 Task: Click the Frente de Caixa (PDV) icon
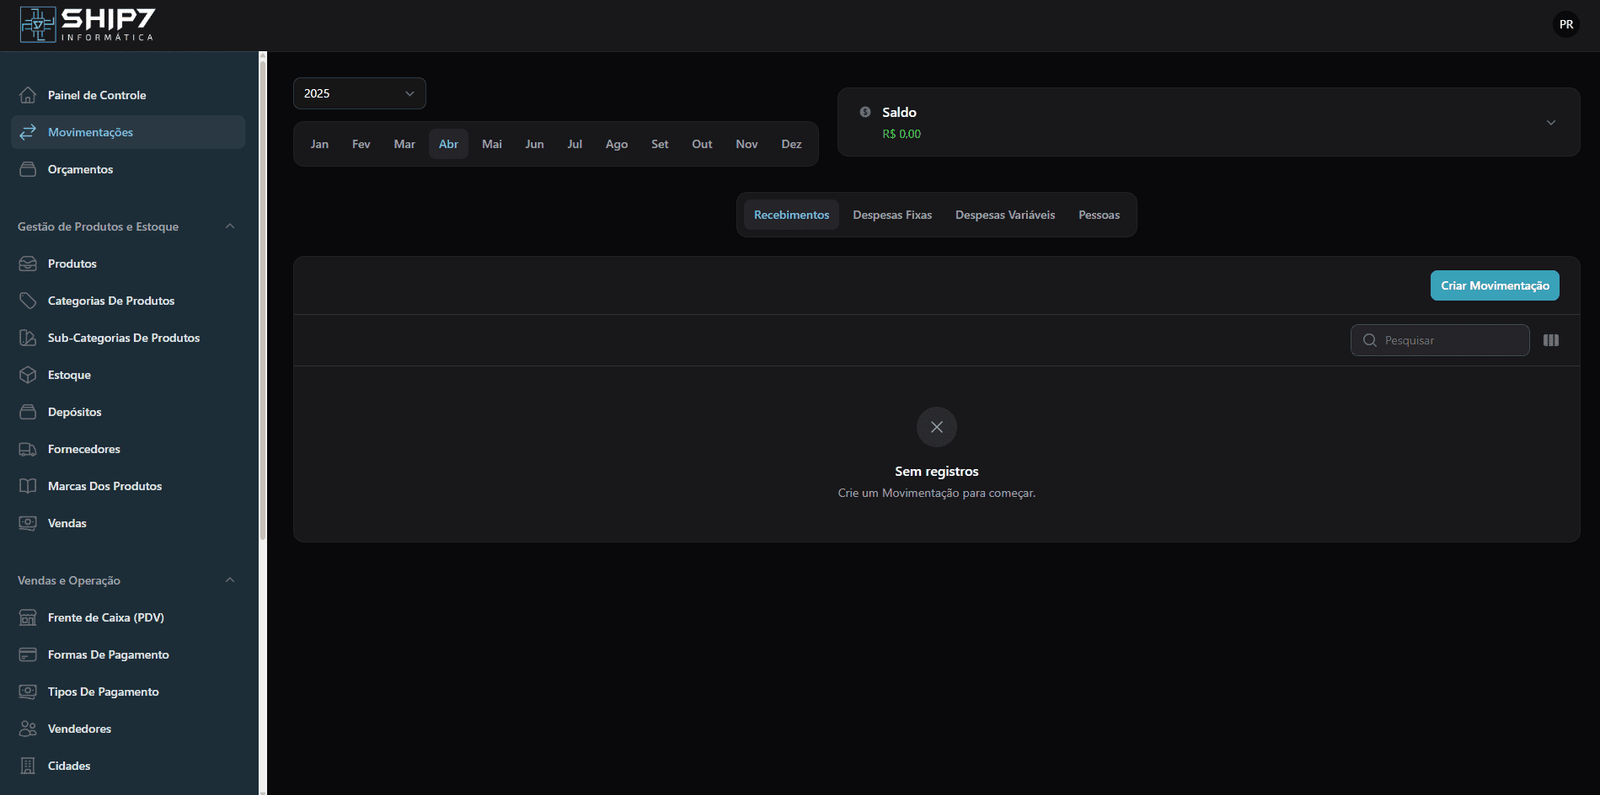click(x=28, y=618)
